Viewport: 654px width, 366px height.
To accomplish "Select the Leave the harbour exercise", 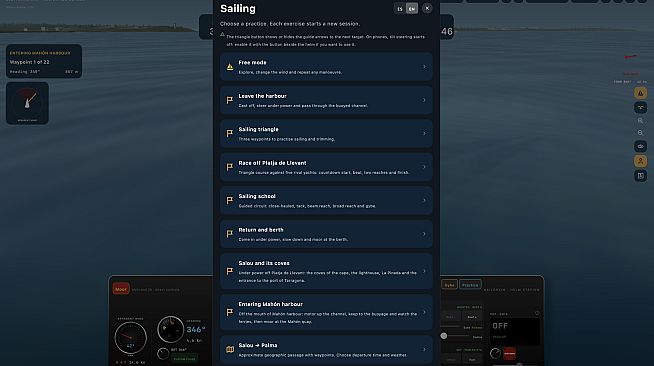I will (326, 100).
